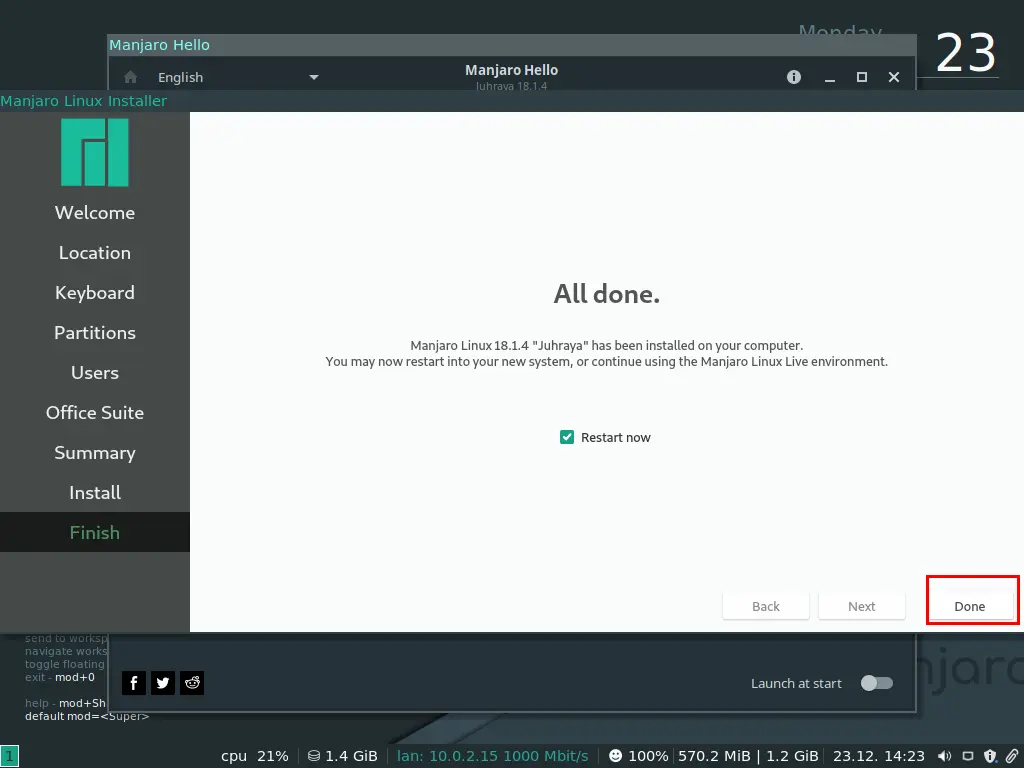Select the Welcome step in the sidebar
The width and height of the screenshot is (1024, 768).
point(95,213)
